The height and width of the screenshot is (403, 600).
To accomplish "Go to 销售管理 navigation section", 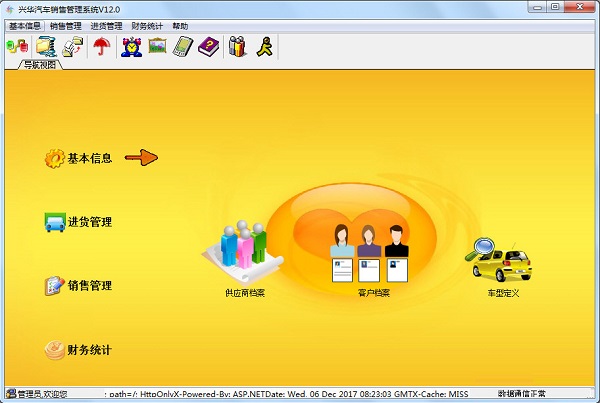I will (90, 286).
